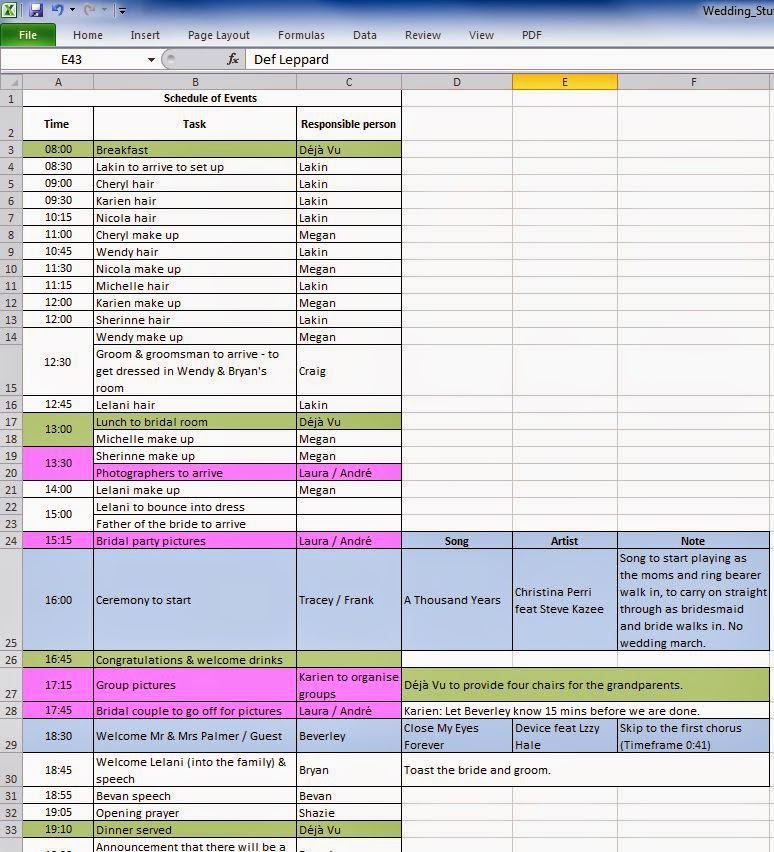Select the Groom & groomsman to arrive cell
The height and width of the screenshot is (852, 774).
click(x=195, y=371)
